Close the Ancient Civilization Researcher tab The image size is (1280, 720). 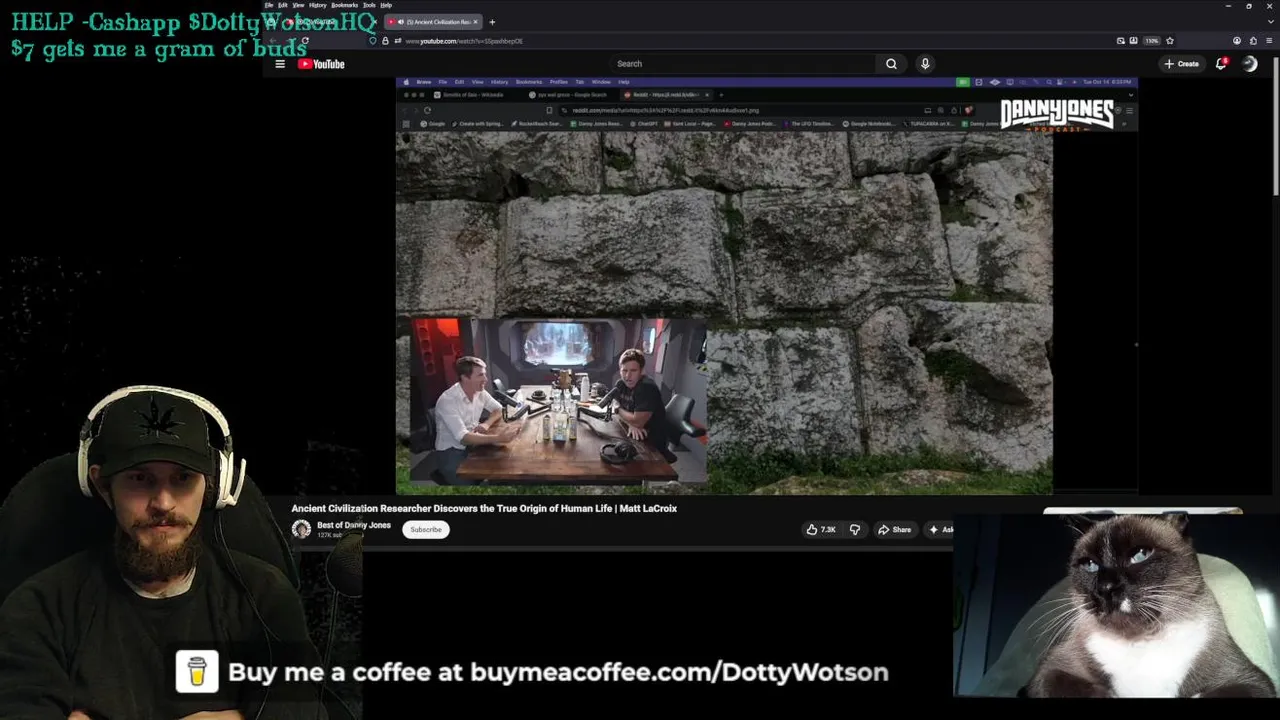(x=476, y=22)
